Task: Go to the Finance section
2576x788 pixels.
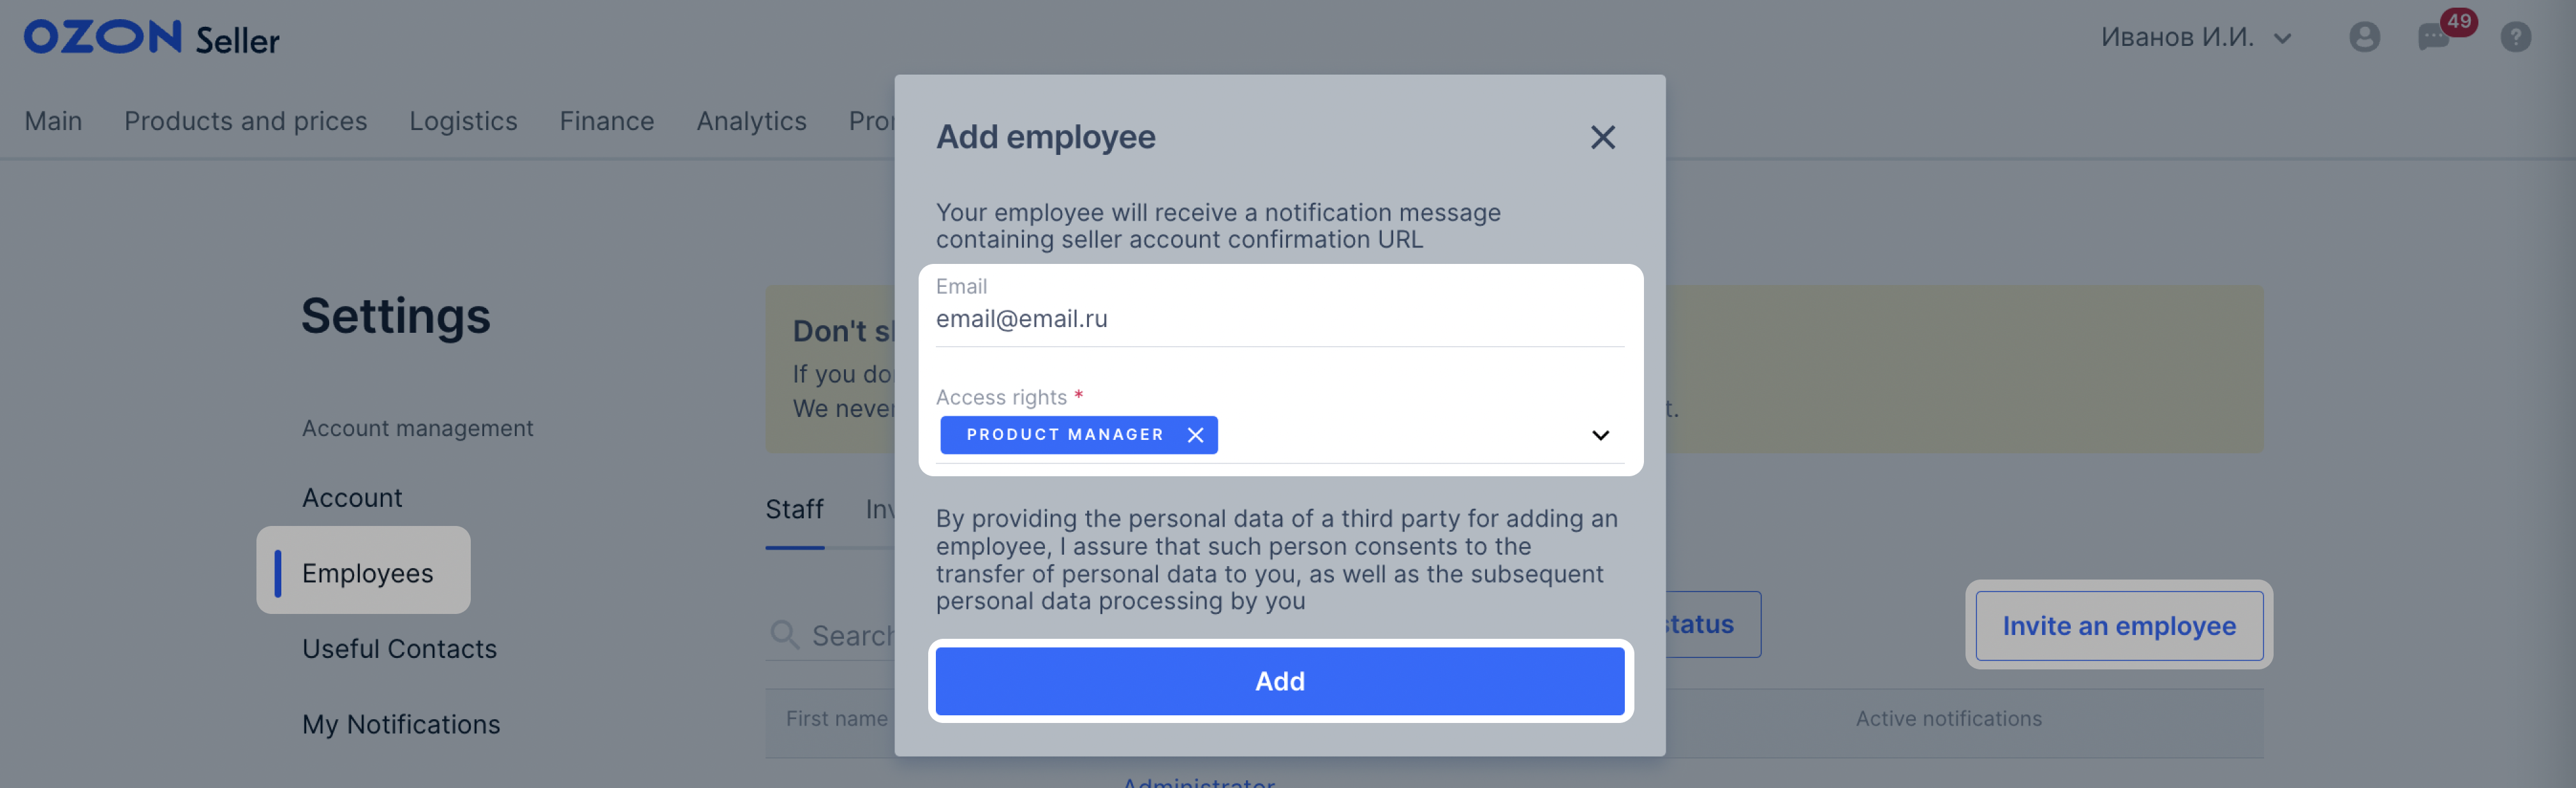Action: coord(607,121)
